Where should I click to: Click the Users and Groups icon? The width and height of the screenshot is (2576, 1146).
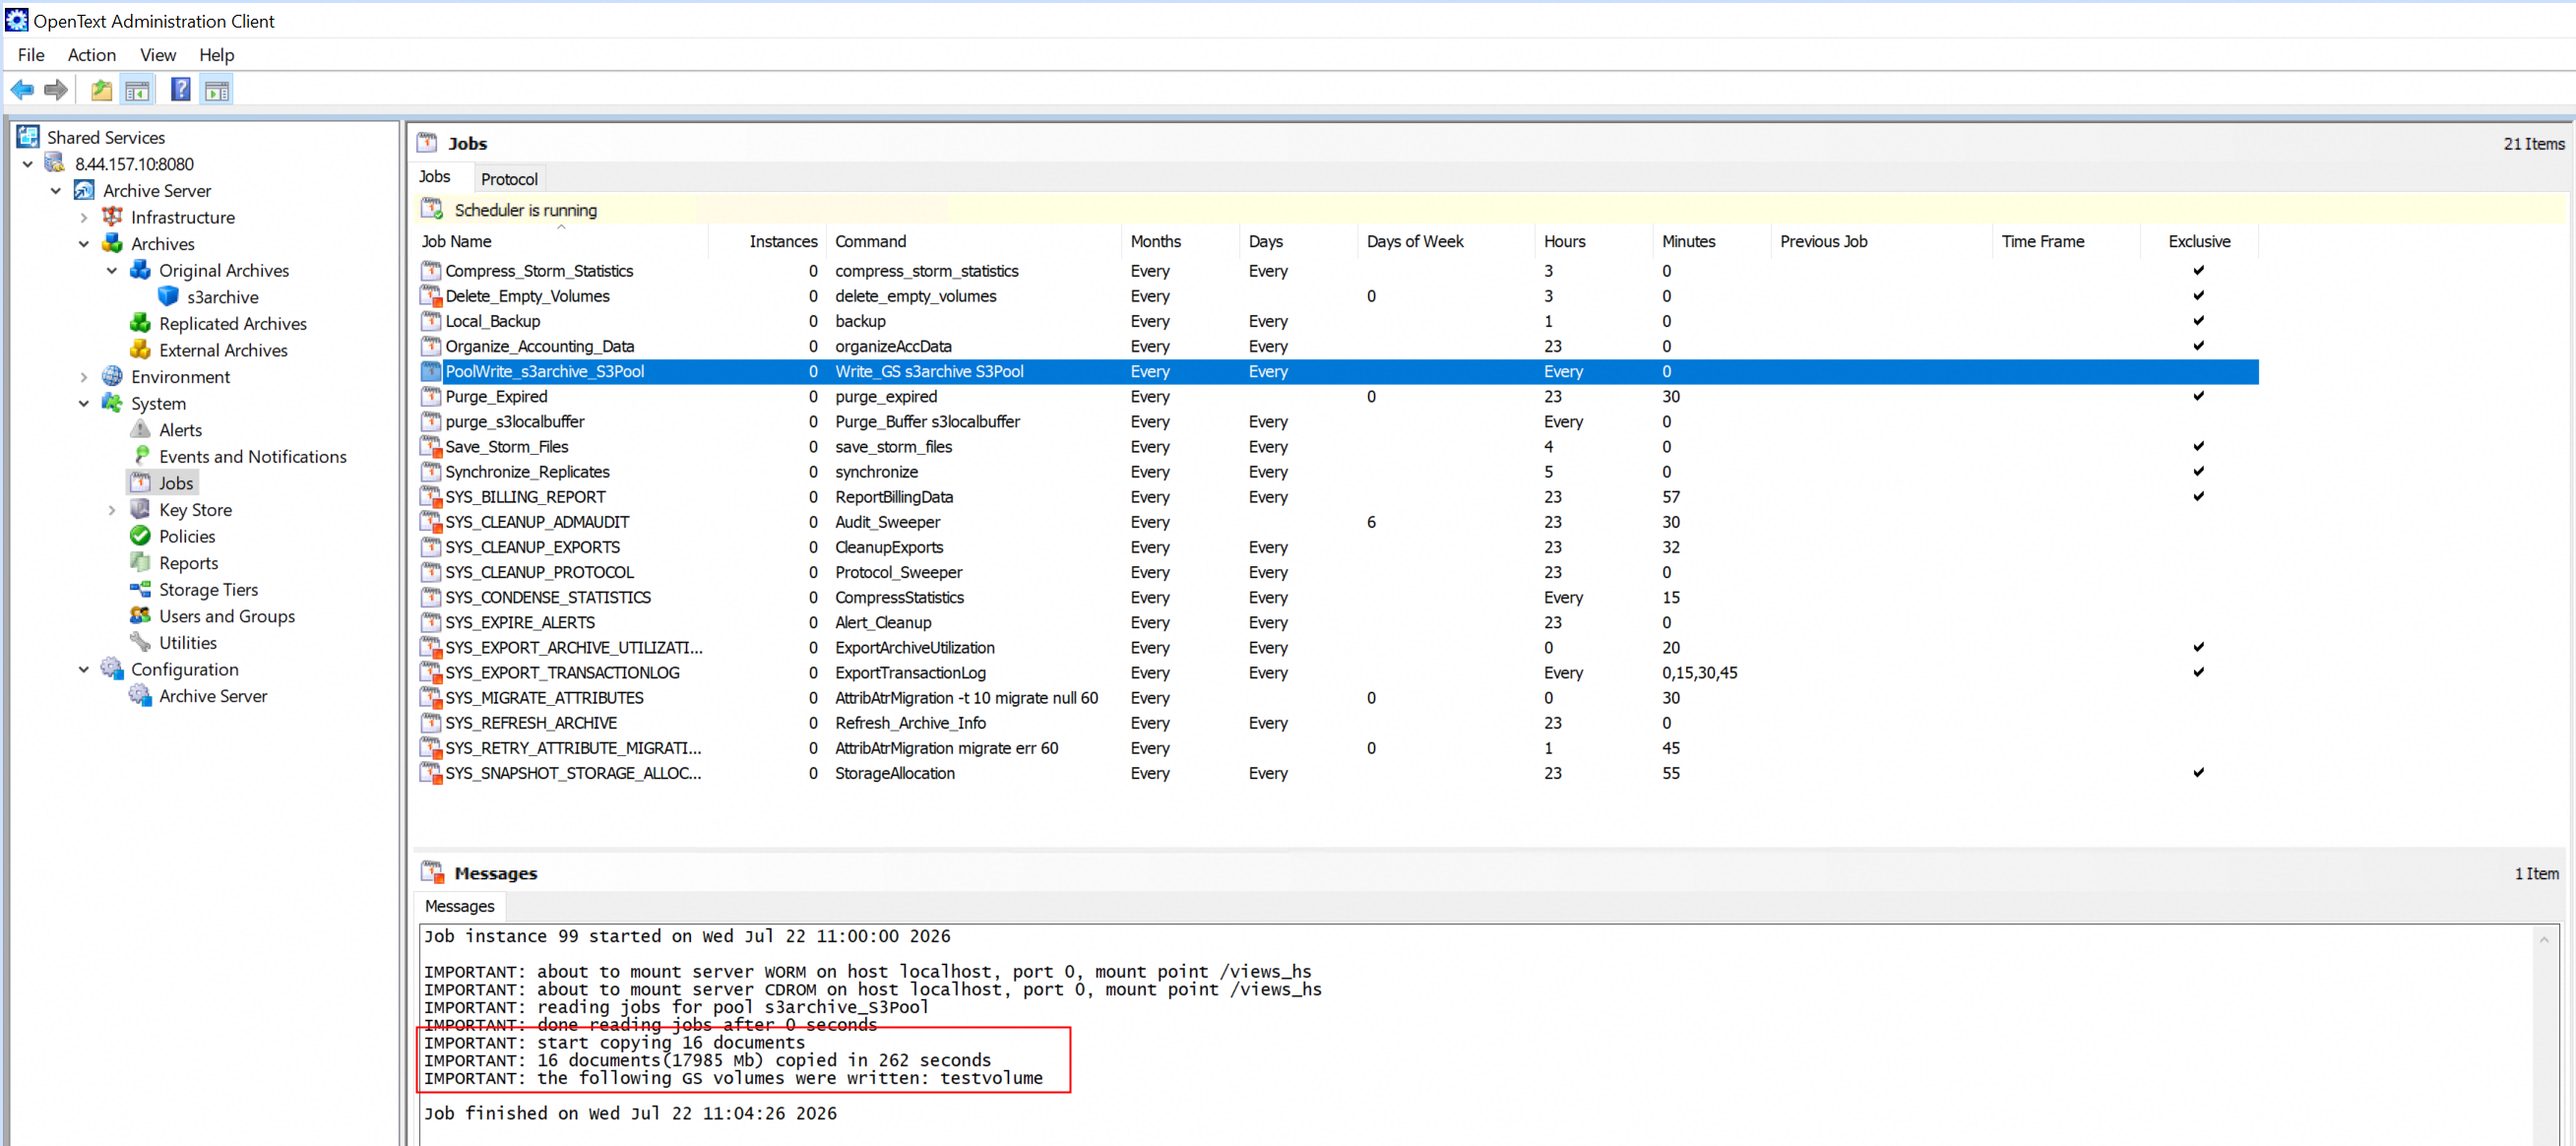(x=141, y=616)
